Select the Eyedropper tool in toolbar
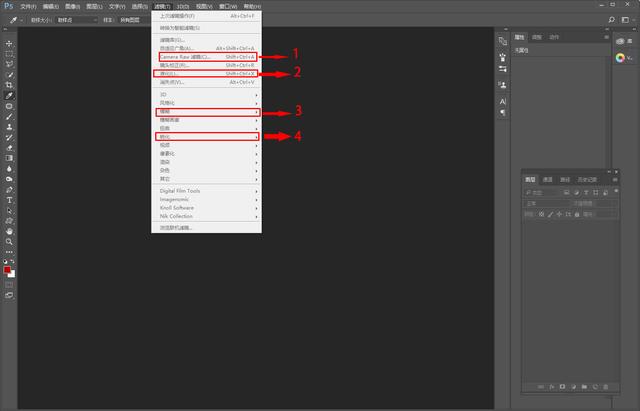 9,96
